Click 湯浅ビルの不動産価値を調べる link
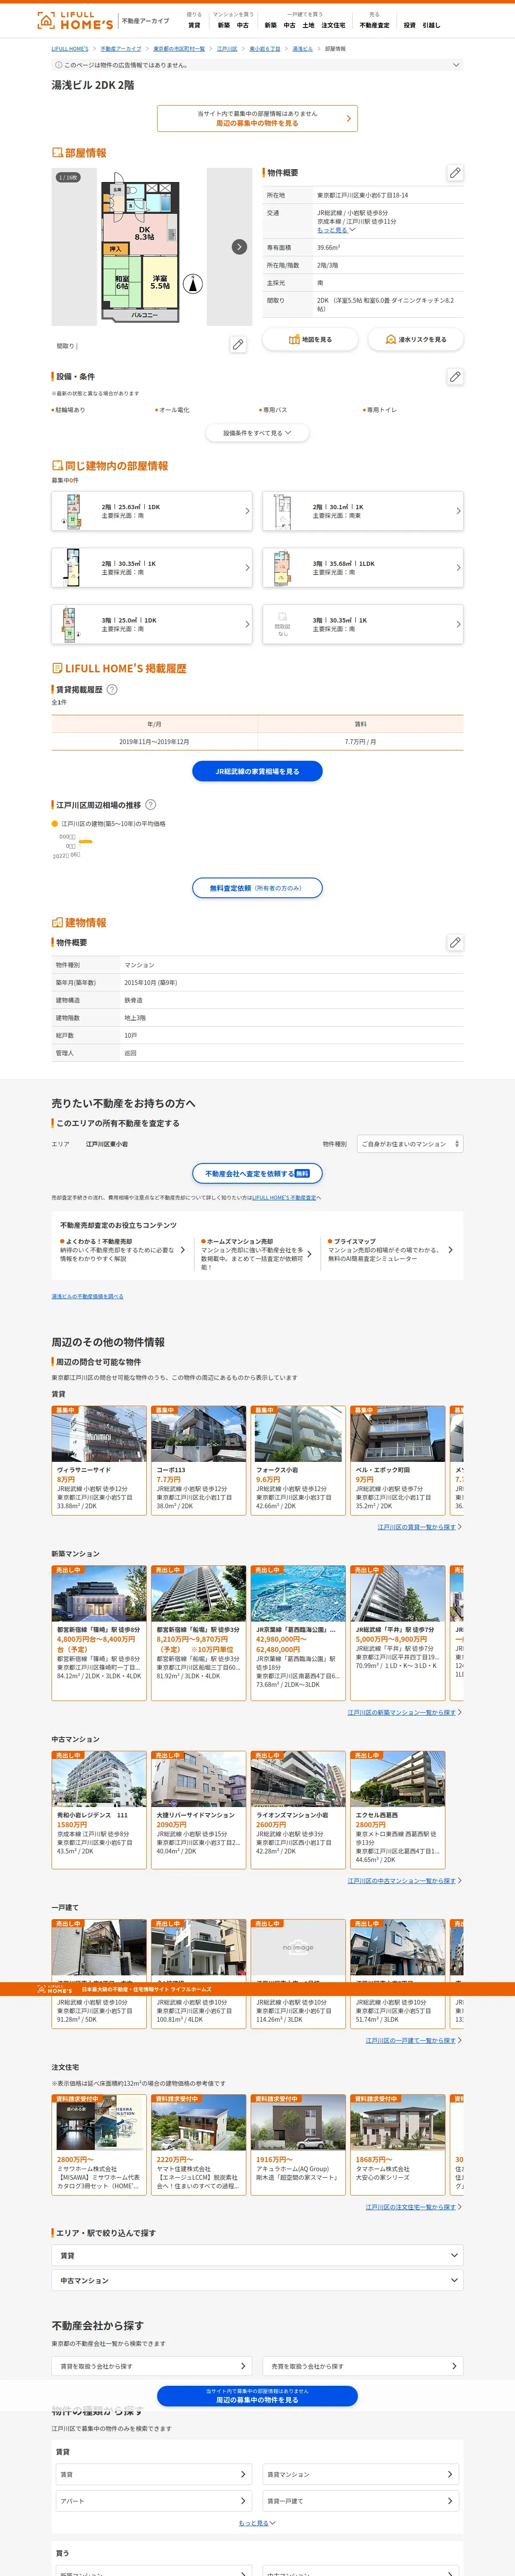Screen dimensions: 515x2576 pos(88,1296)
